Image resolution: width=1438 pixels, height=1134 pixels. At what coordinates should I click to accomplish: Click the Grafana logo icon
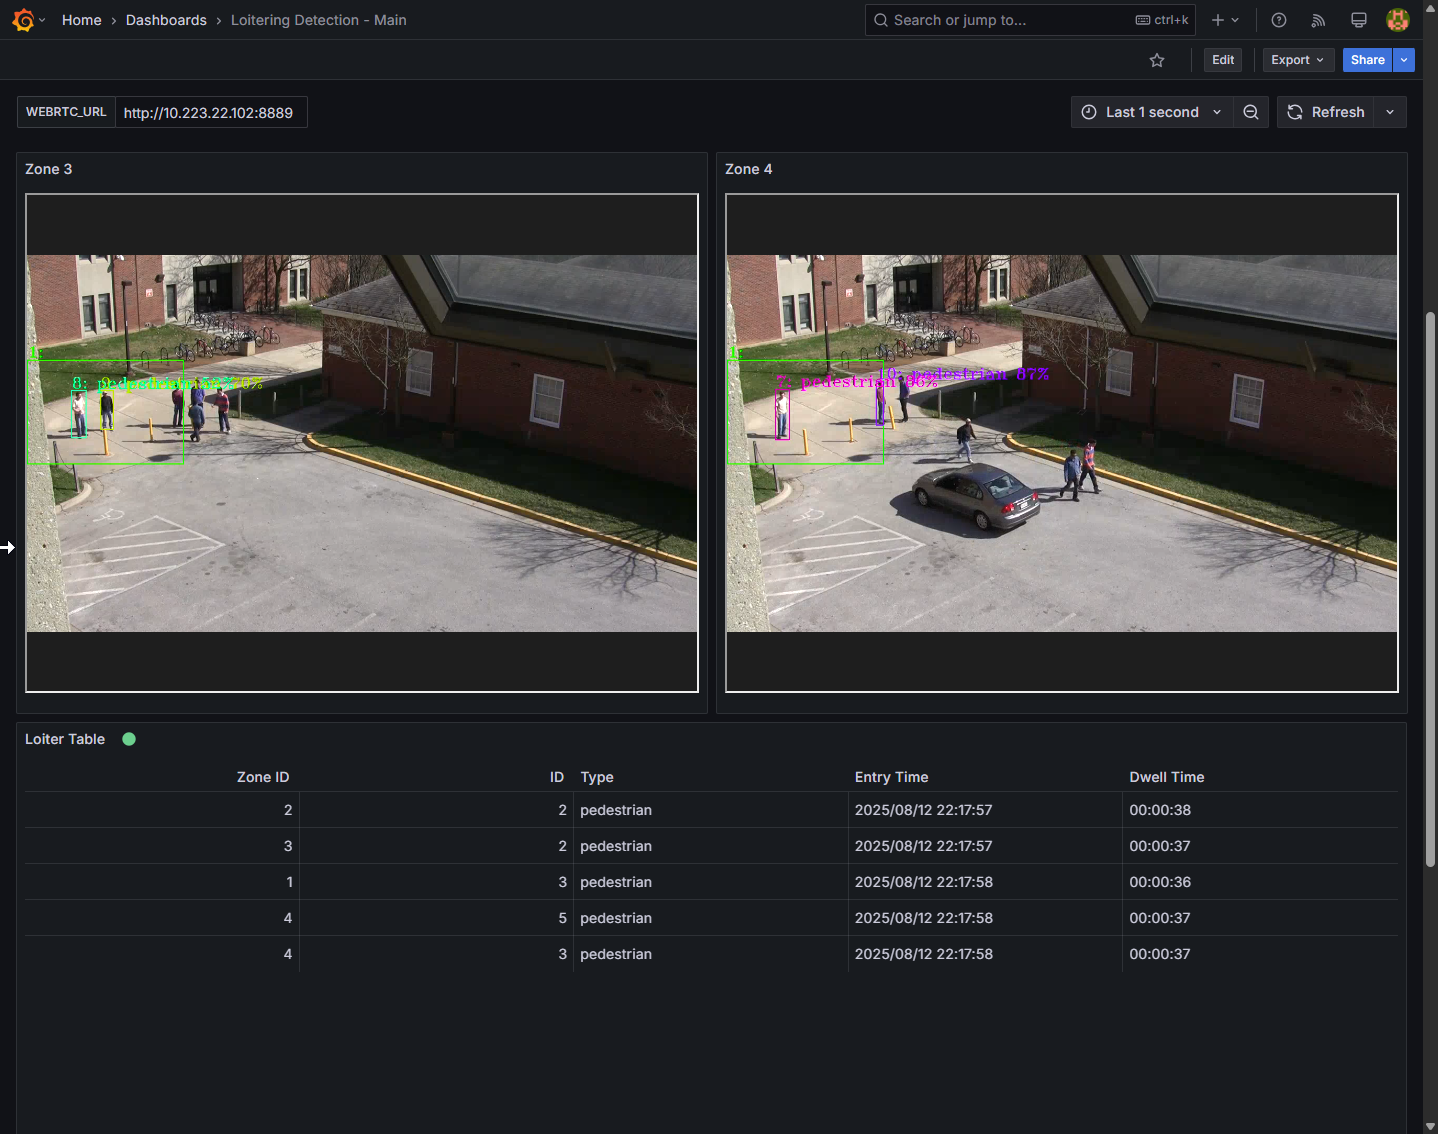click(x=23, y=20)
